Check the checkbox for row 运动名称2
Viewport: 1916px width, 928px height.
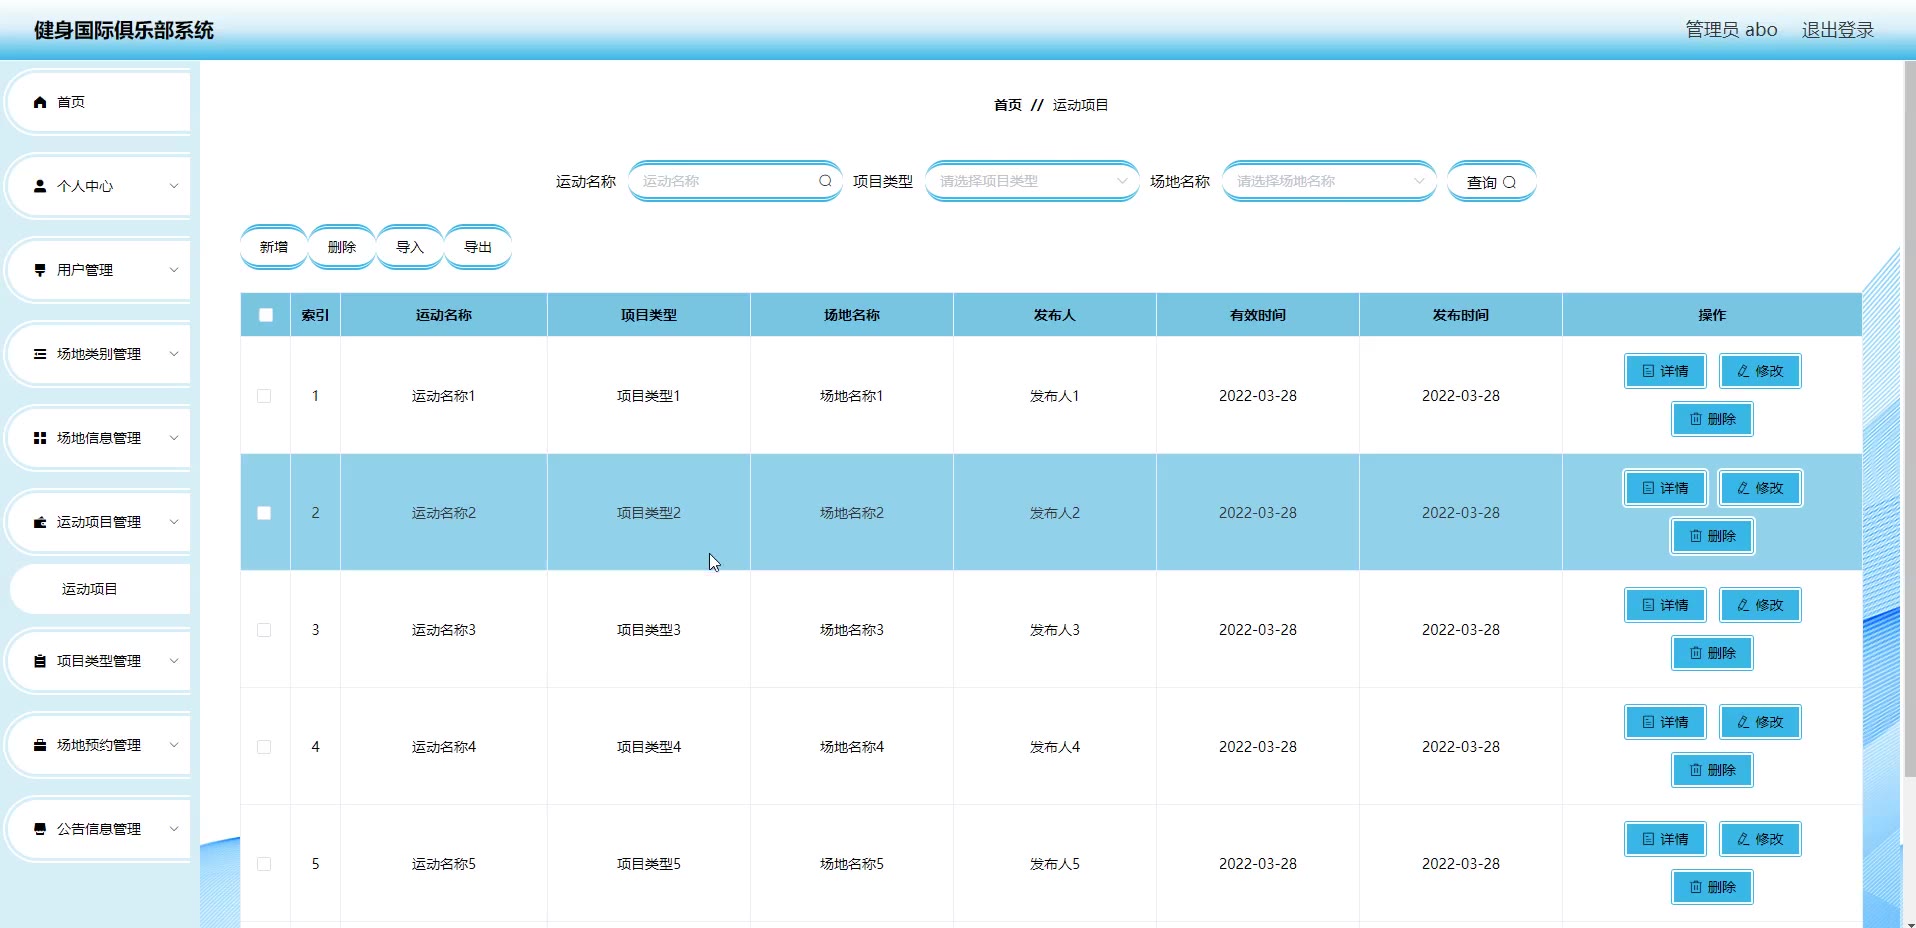point(264,513)
